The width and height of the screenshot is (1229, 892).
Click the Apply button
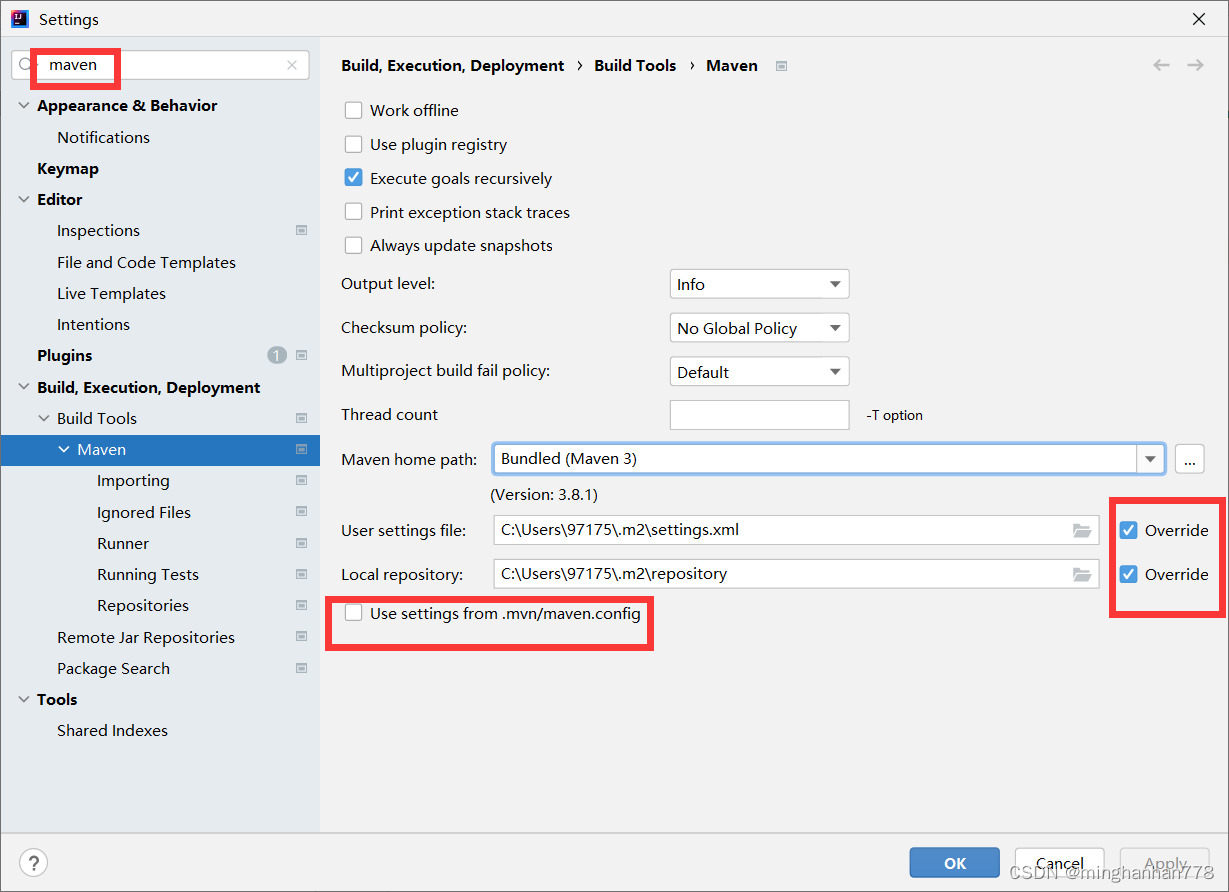(1165, 863)
